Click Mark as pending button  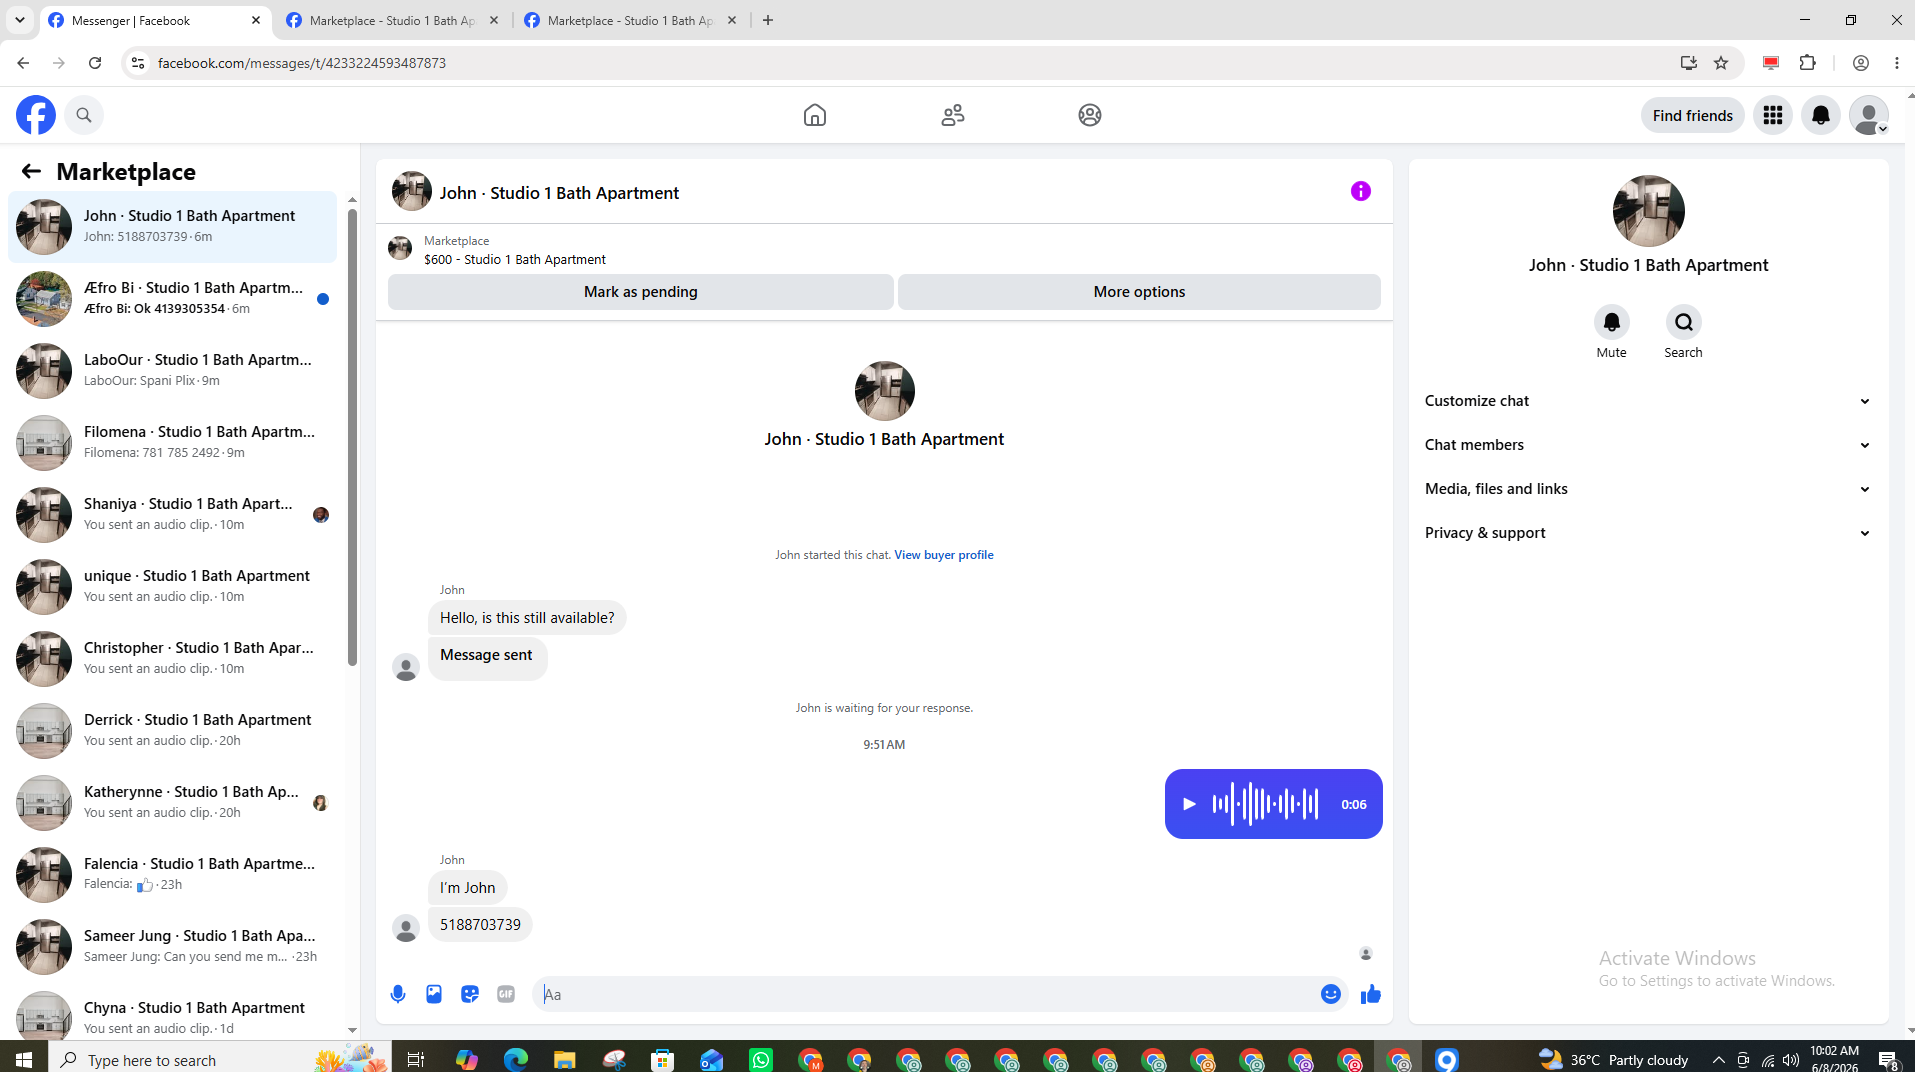click(x=641, y=292)
